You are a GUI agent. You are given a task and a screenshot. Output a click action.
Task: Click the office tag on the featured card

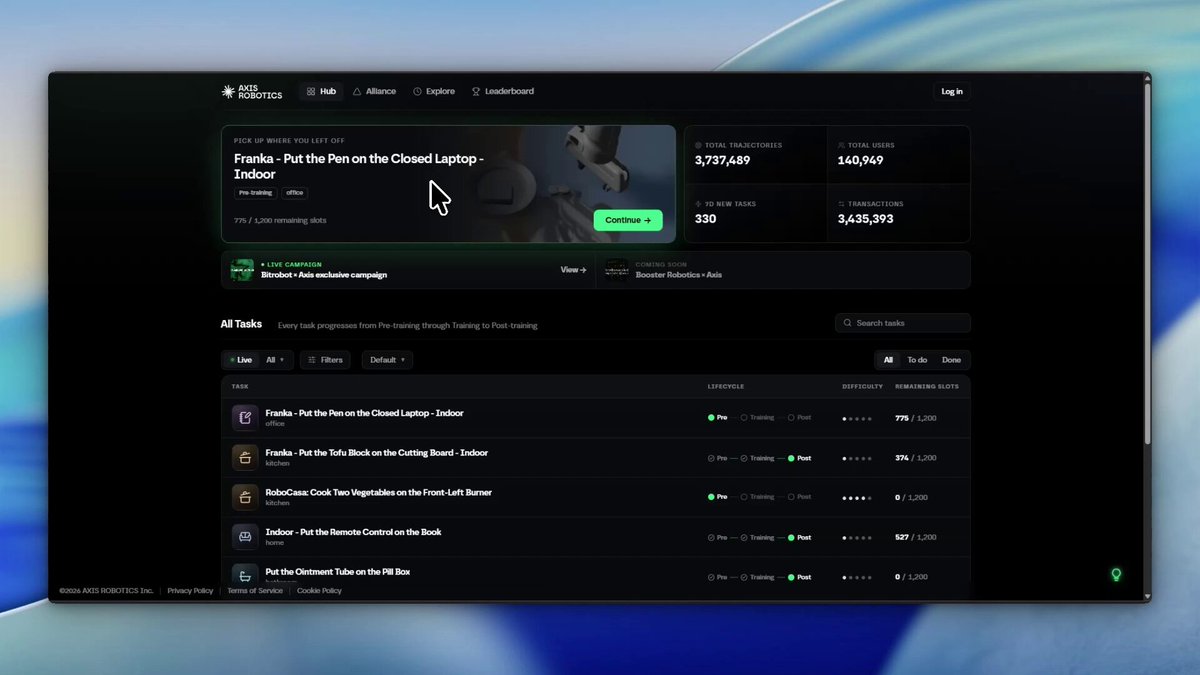pos(295,193)
